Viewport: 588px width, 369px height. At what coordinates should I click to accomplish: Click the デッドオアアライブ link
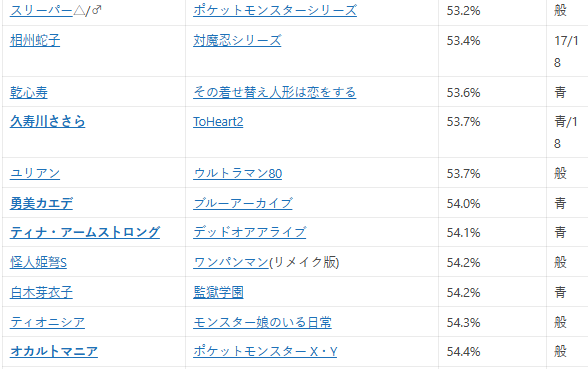coord(249,232)
